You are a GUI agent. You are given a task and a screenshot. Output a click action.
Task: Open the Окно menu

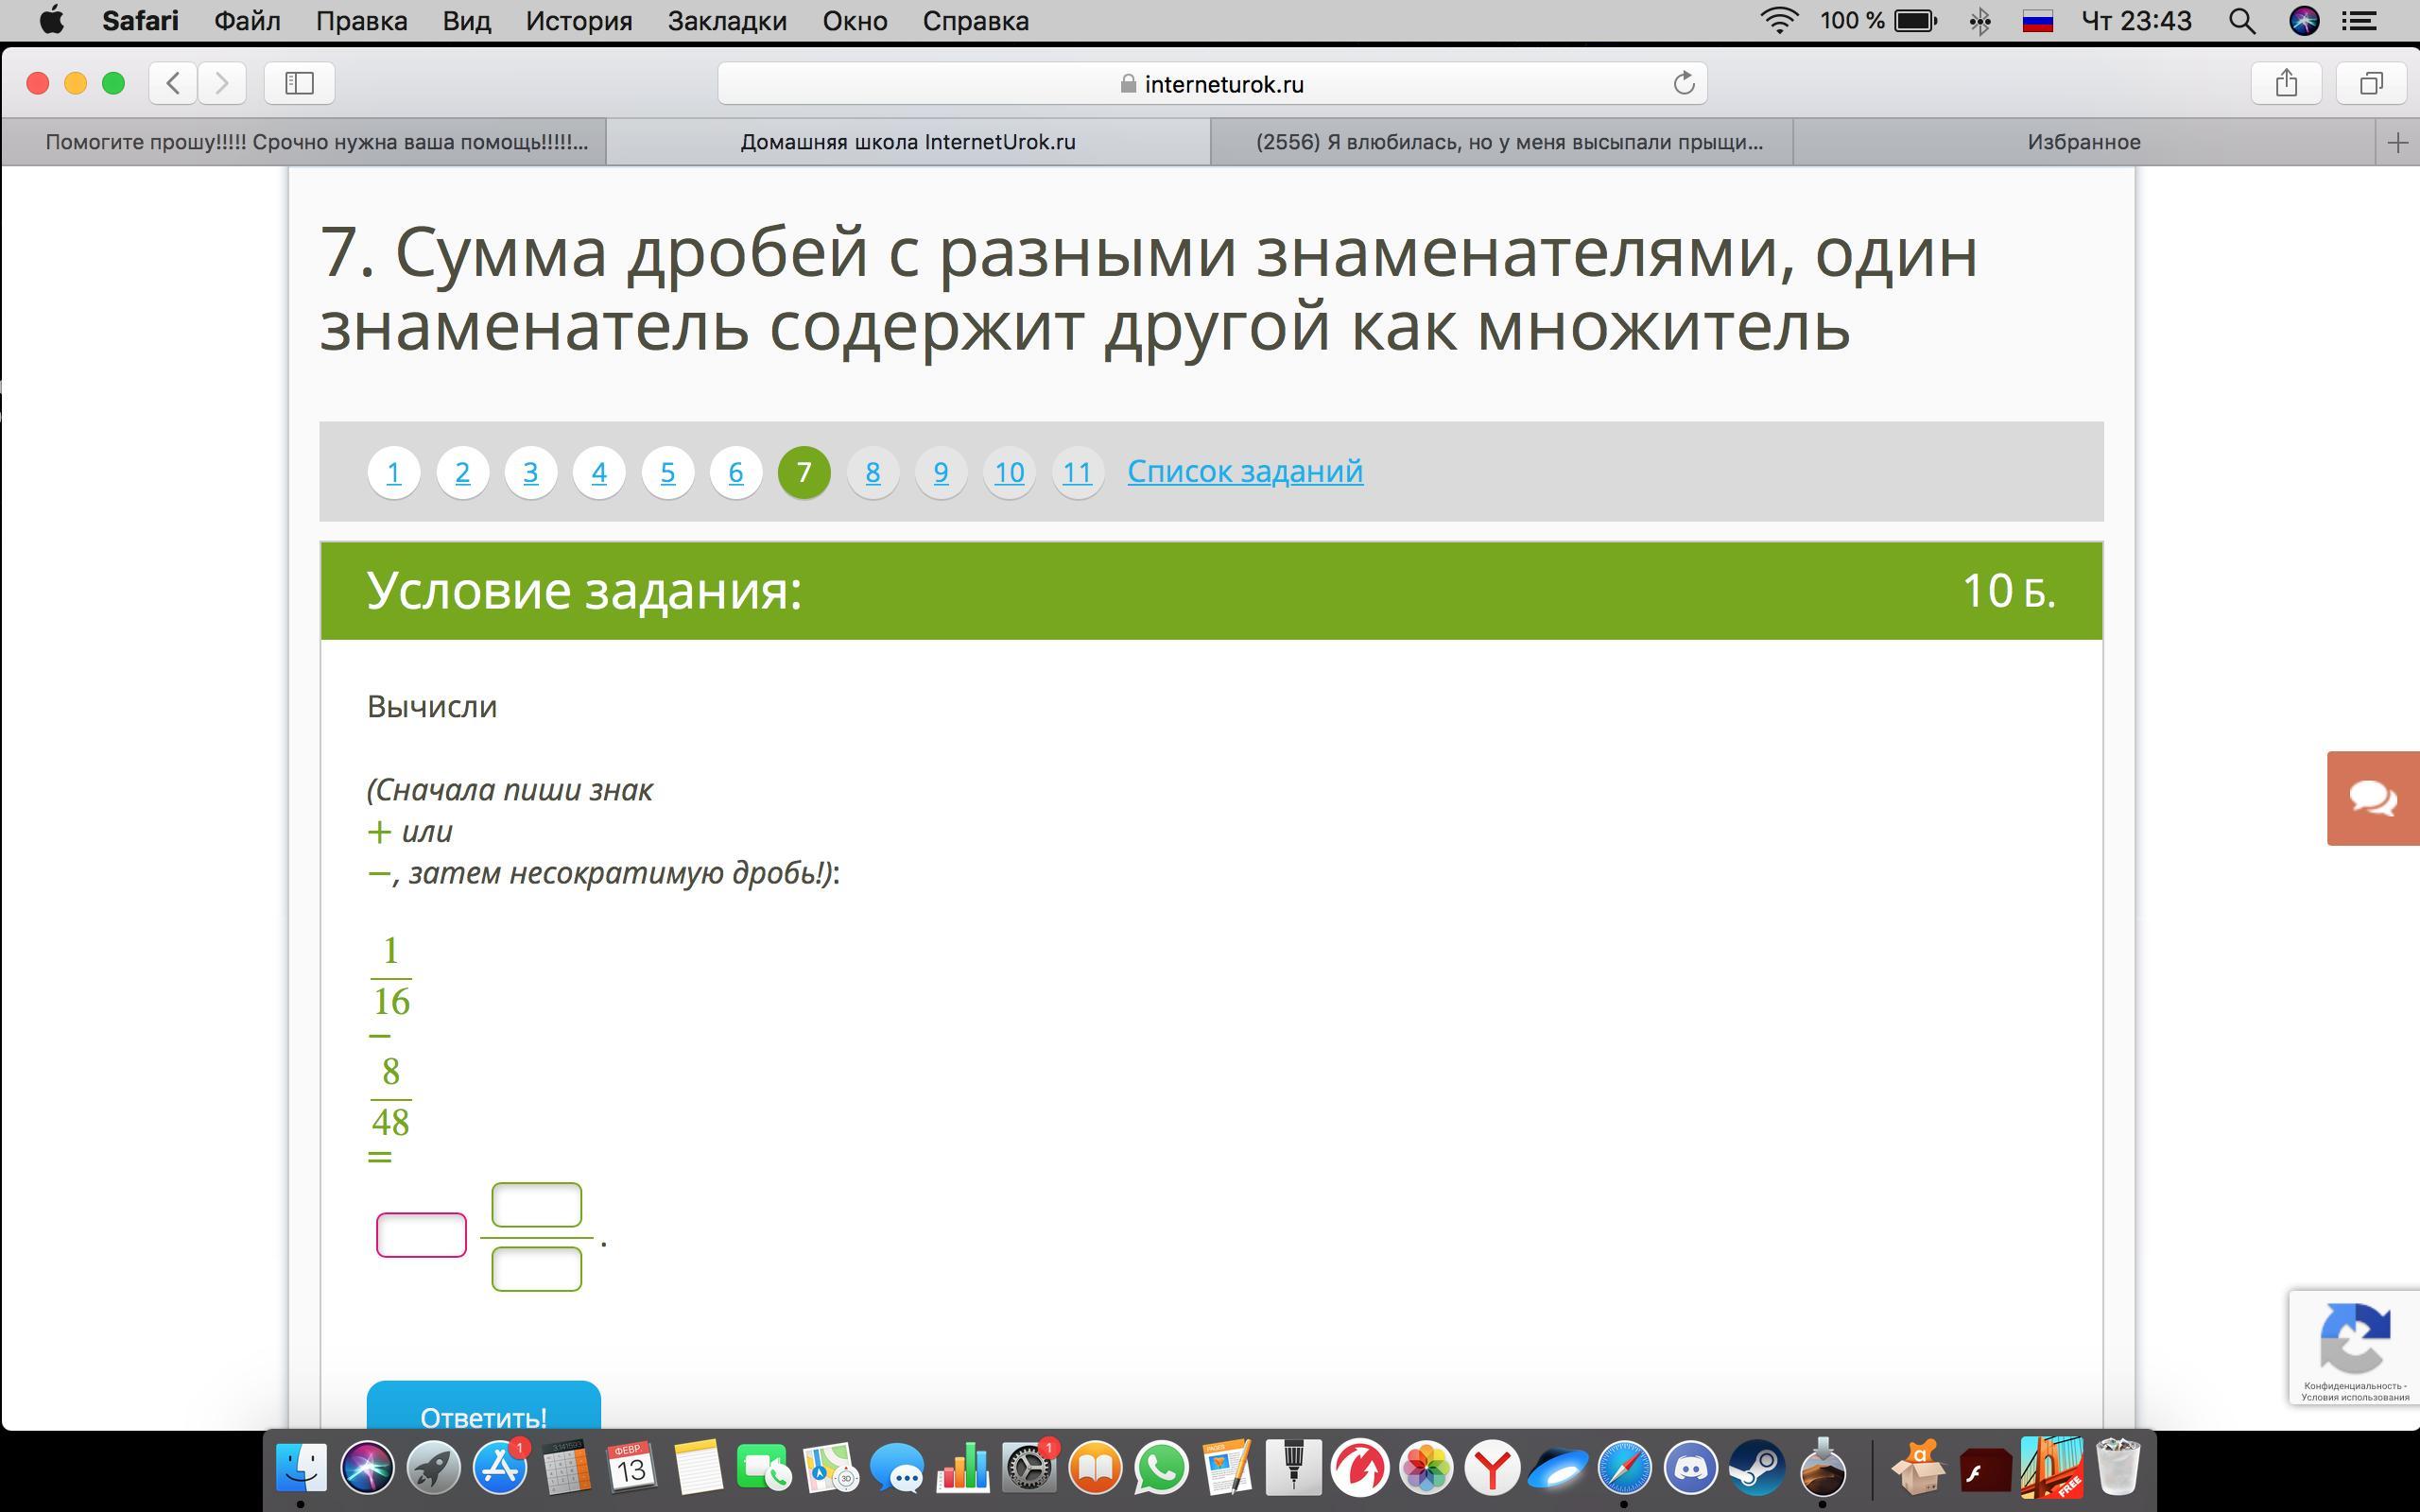click(855, 20)
